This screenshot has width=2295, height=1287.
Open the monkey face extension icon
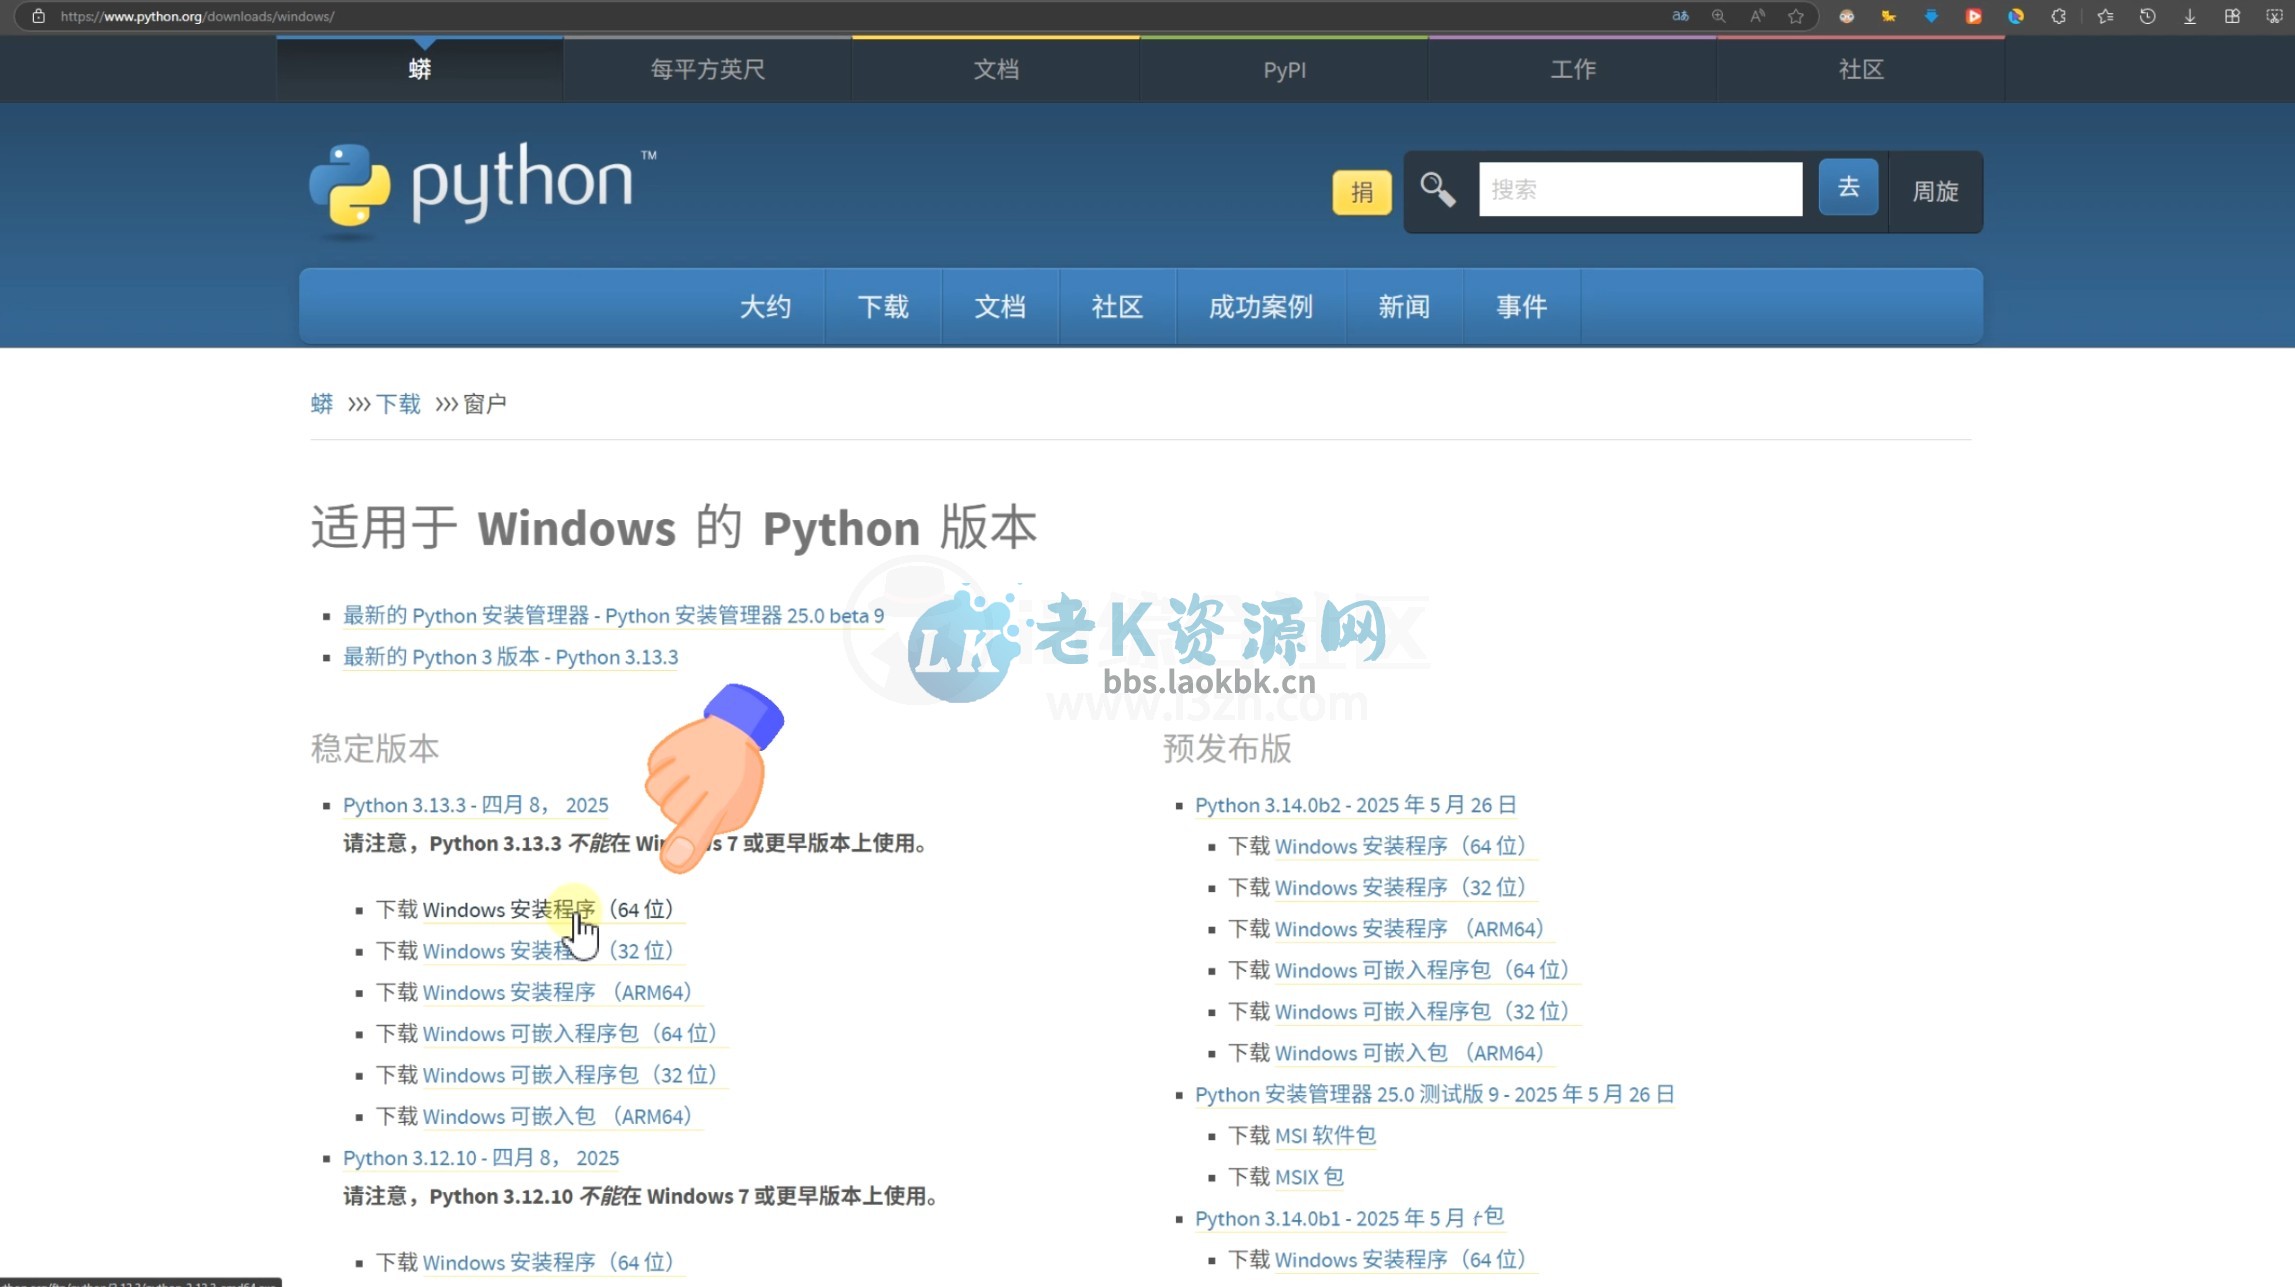[1847, 16]
